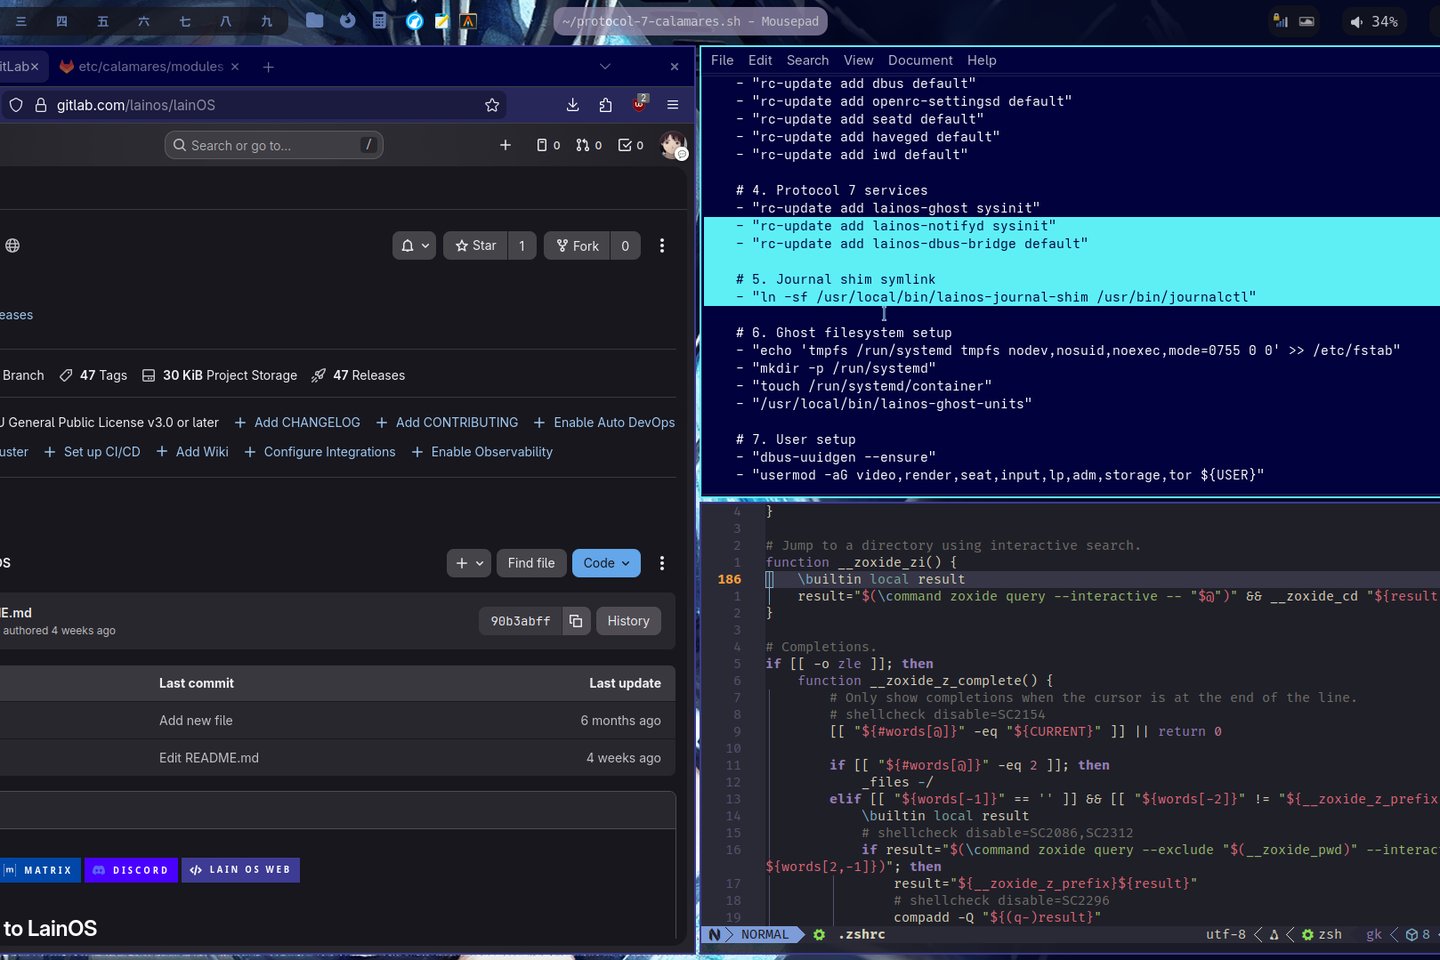The height and width of the screenshot is (960, 1440).
Task: Open the notification bell dropdown
Action: pyautogui.click(x=414, y=246)
